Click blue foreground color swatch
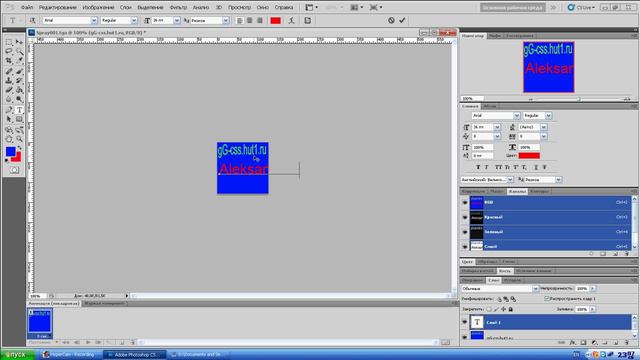The width and height of the screenshot is (640, 360). 11,152
